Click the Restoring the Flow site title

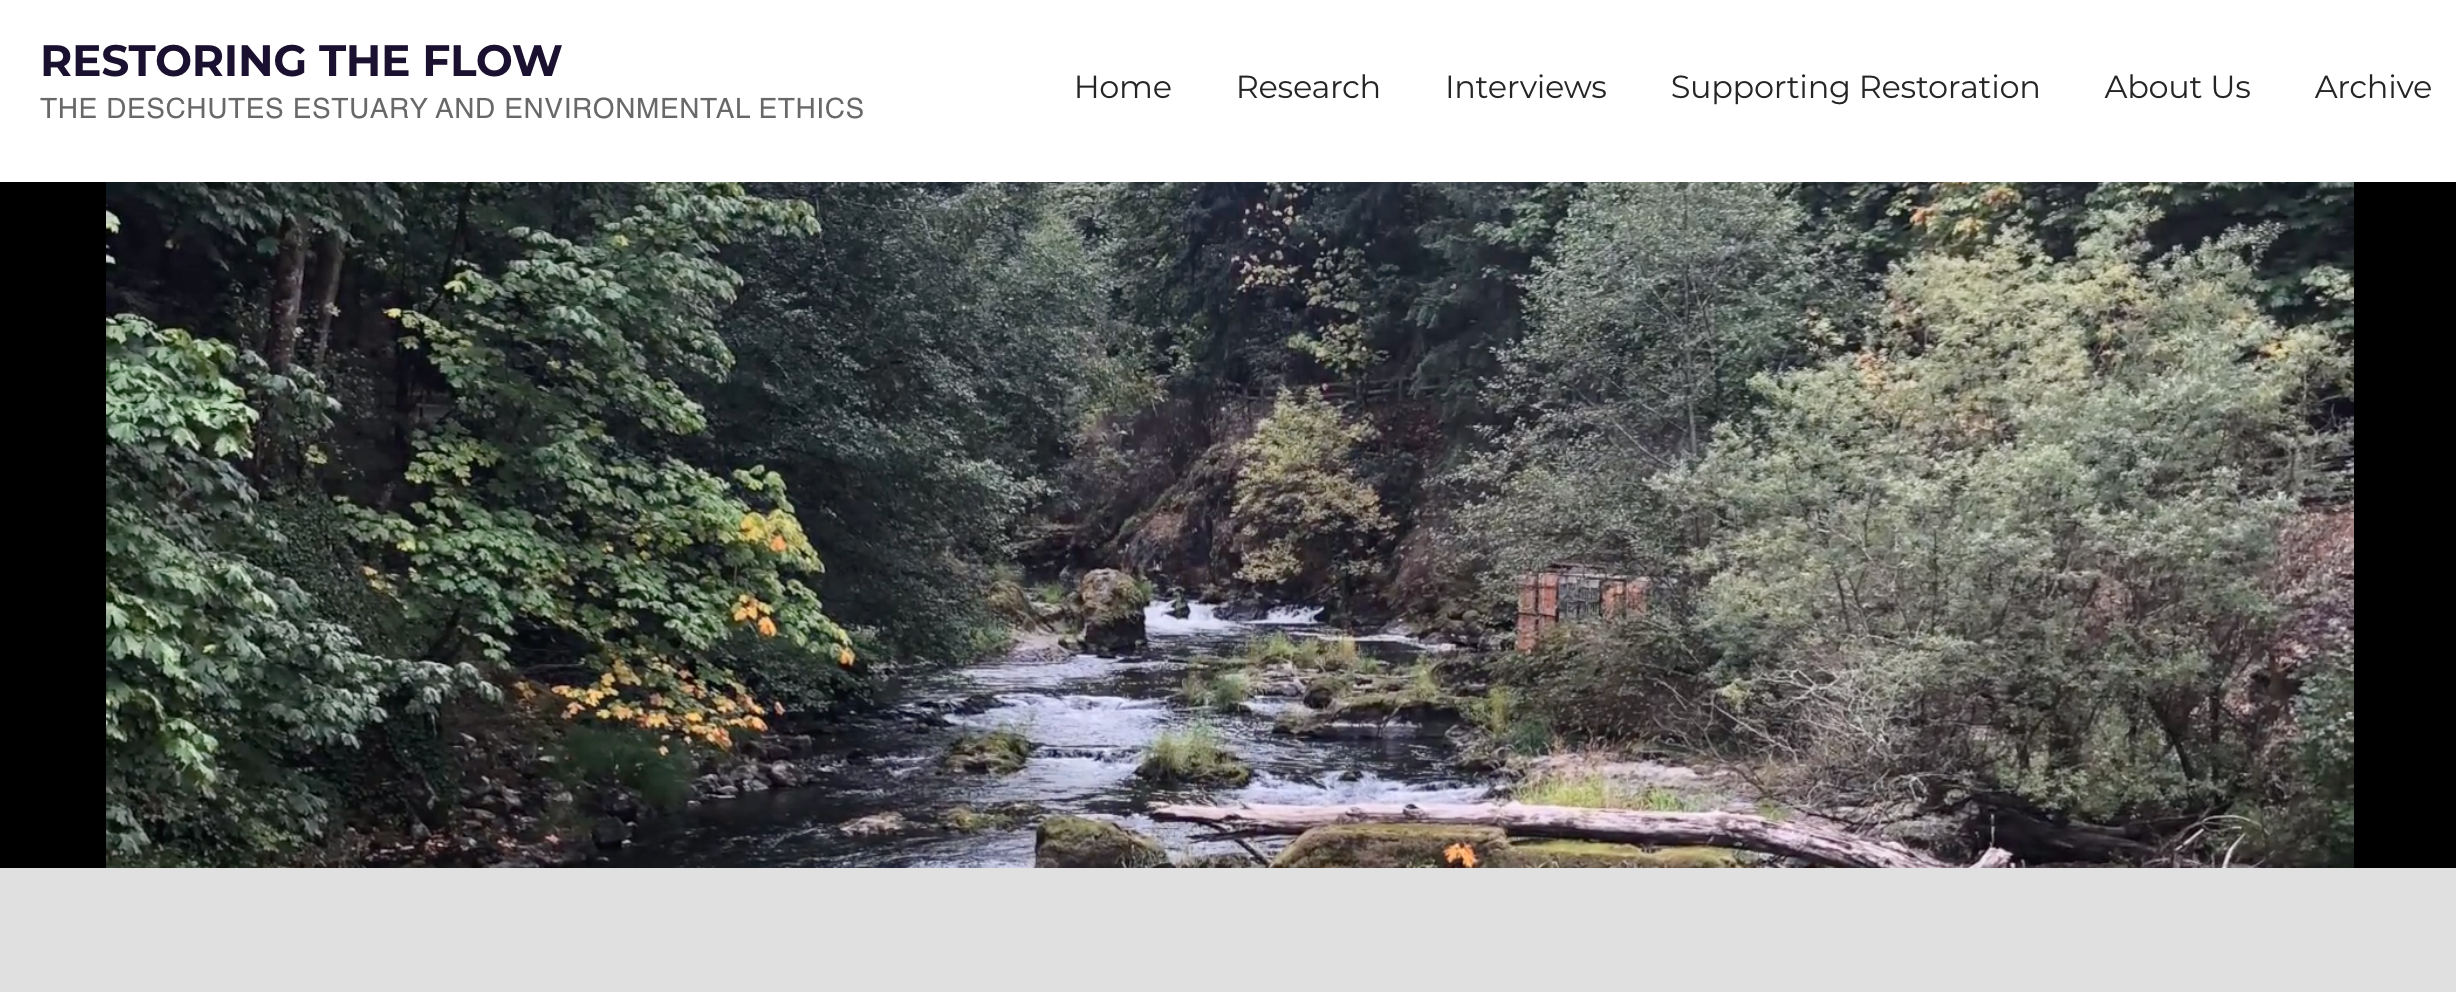tap(301, 61)
